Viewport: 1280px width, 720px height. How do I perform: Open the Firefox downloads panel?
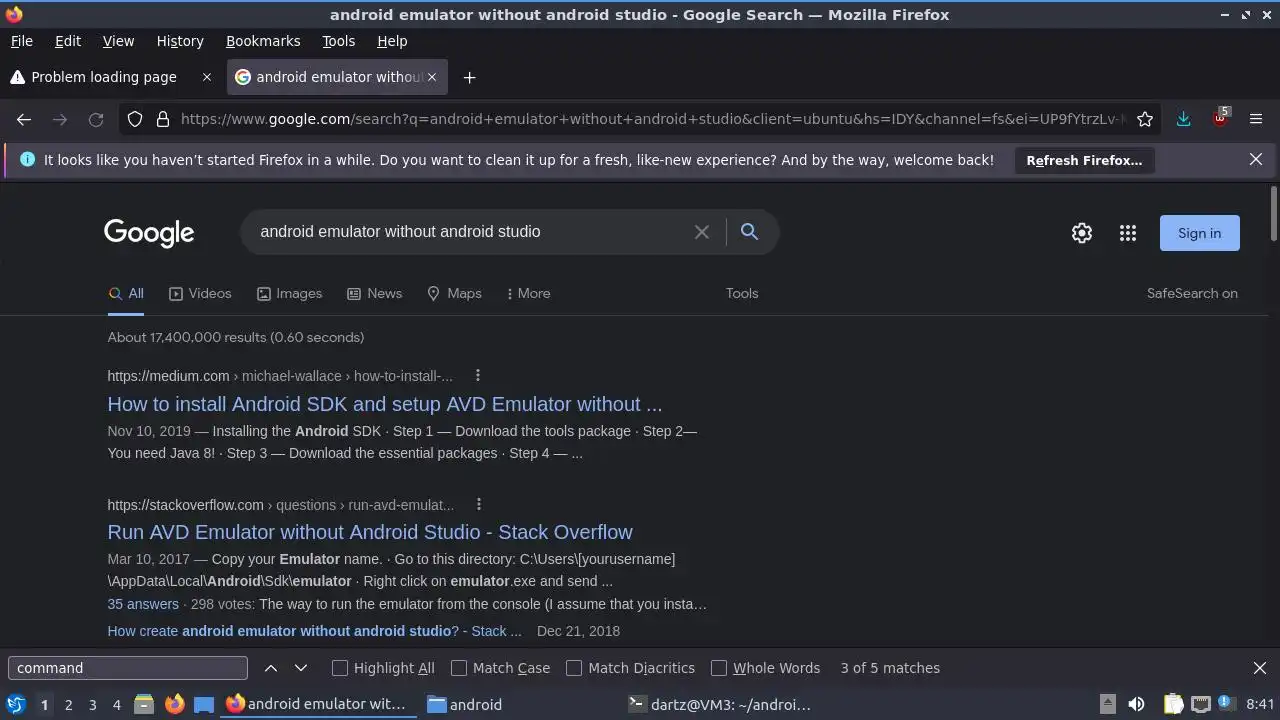(x=1183, y=119)
